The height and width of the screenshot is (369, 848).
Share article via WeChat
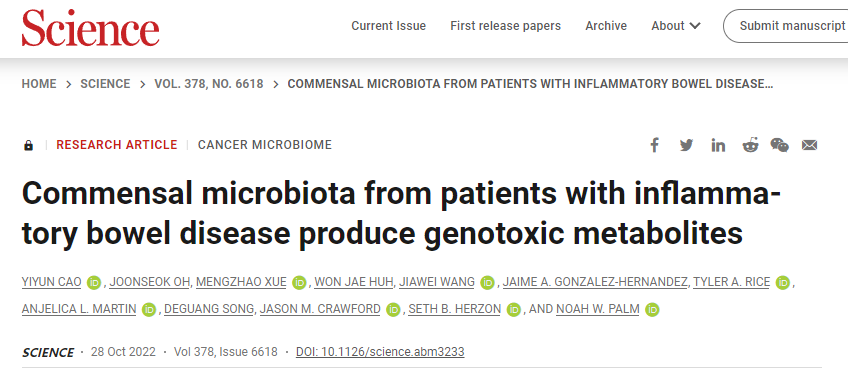pos(779,145)
